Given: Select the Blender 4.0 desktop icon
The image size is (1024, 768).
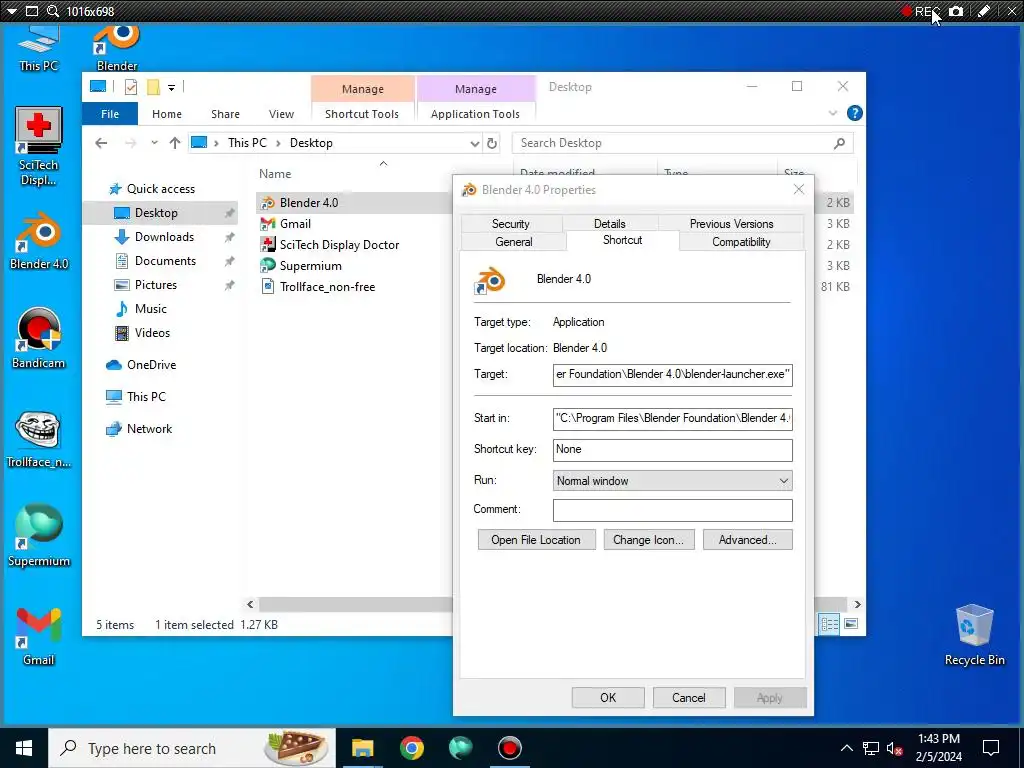Looking at the screenshot, I should pos(39,240).
